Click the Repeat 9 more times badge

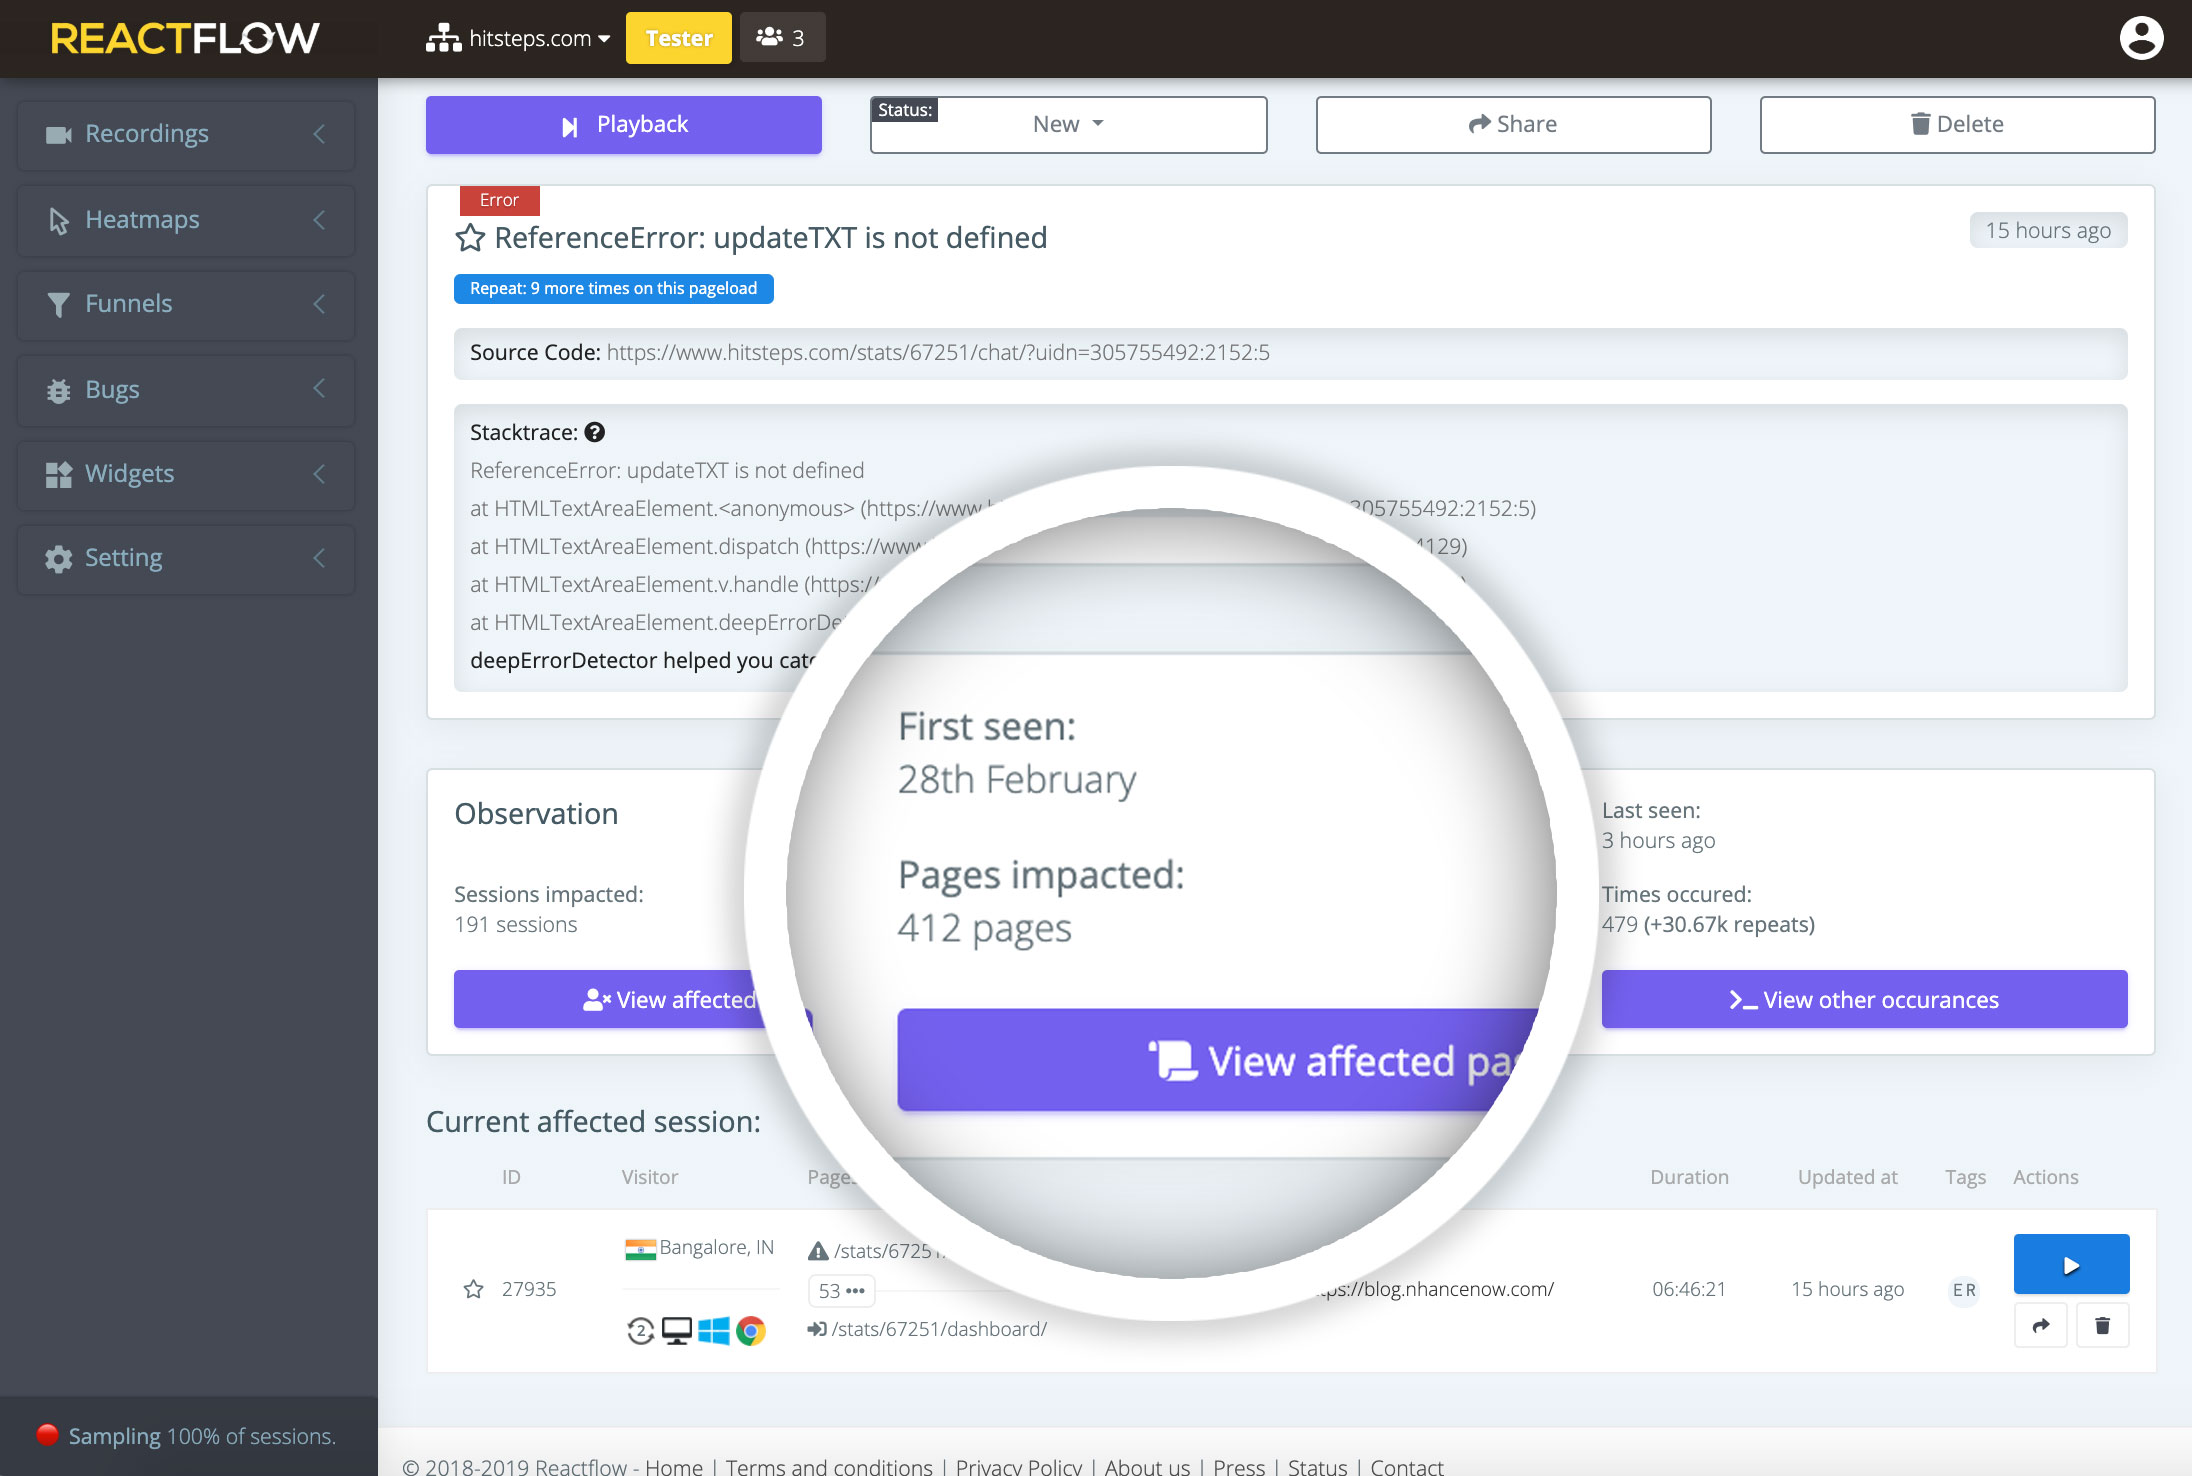click(x=613, y=288)
